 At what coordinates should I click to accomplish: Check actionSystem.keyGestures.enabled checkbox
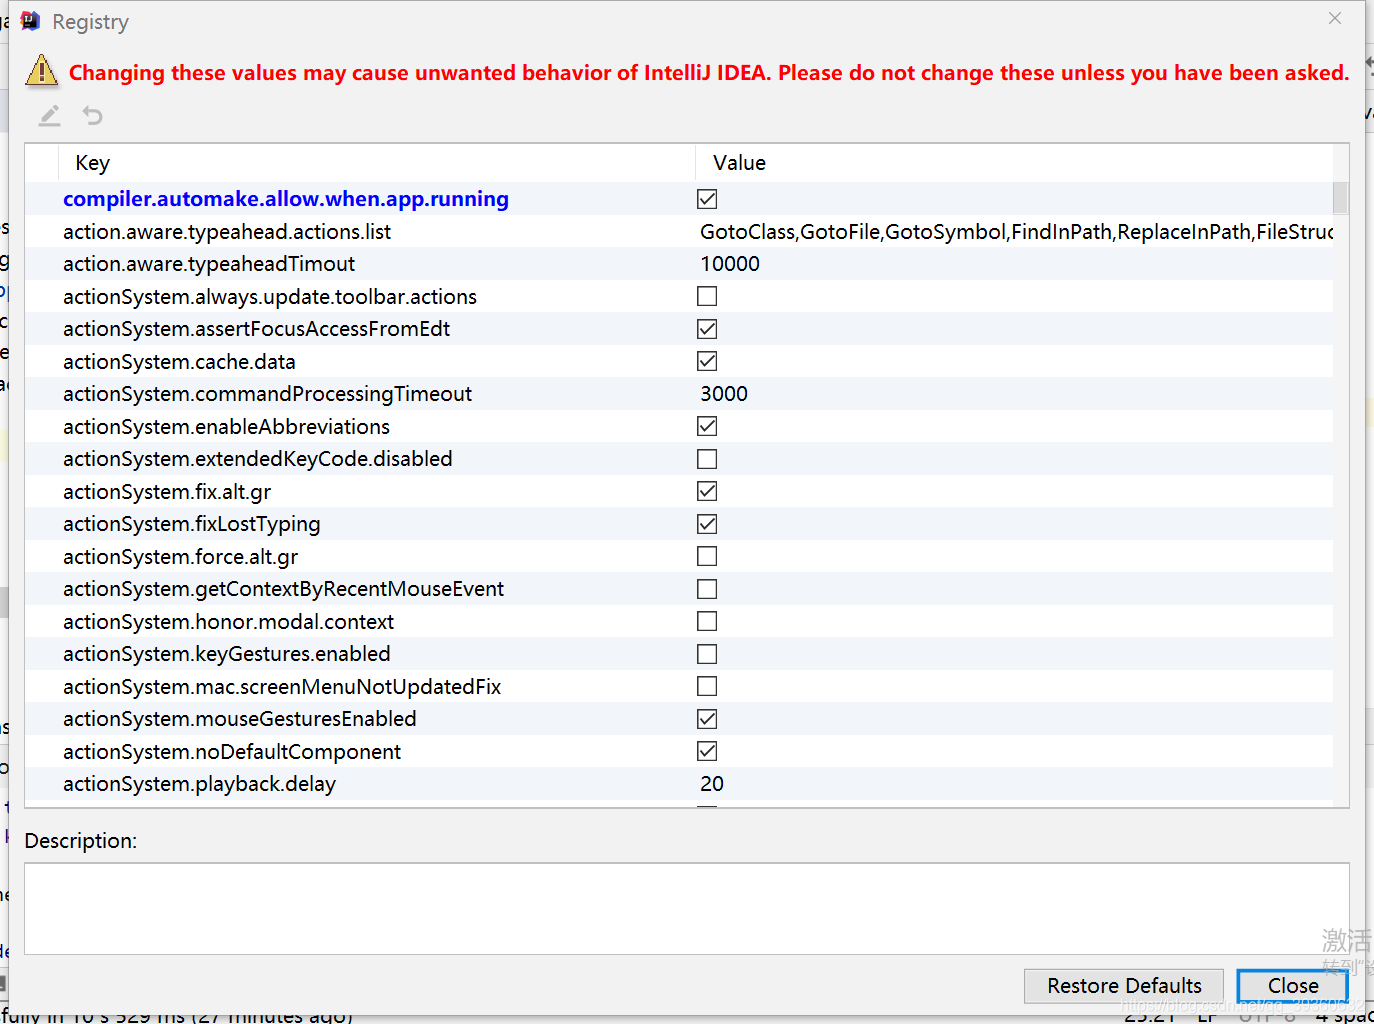tap(707, 654)
